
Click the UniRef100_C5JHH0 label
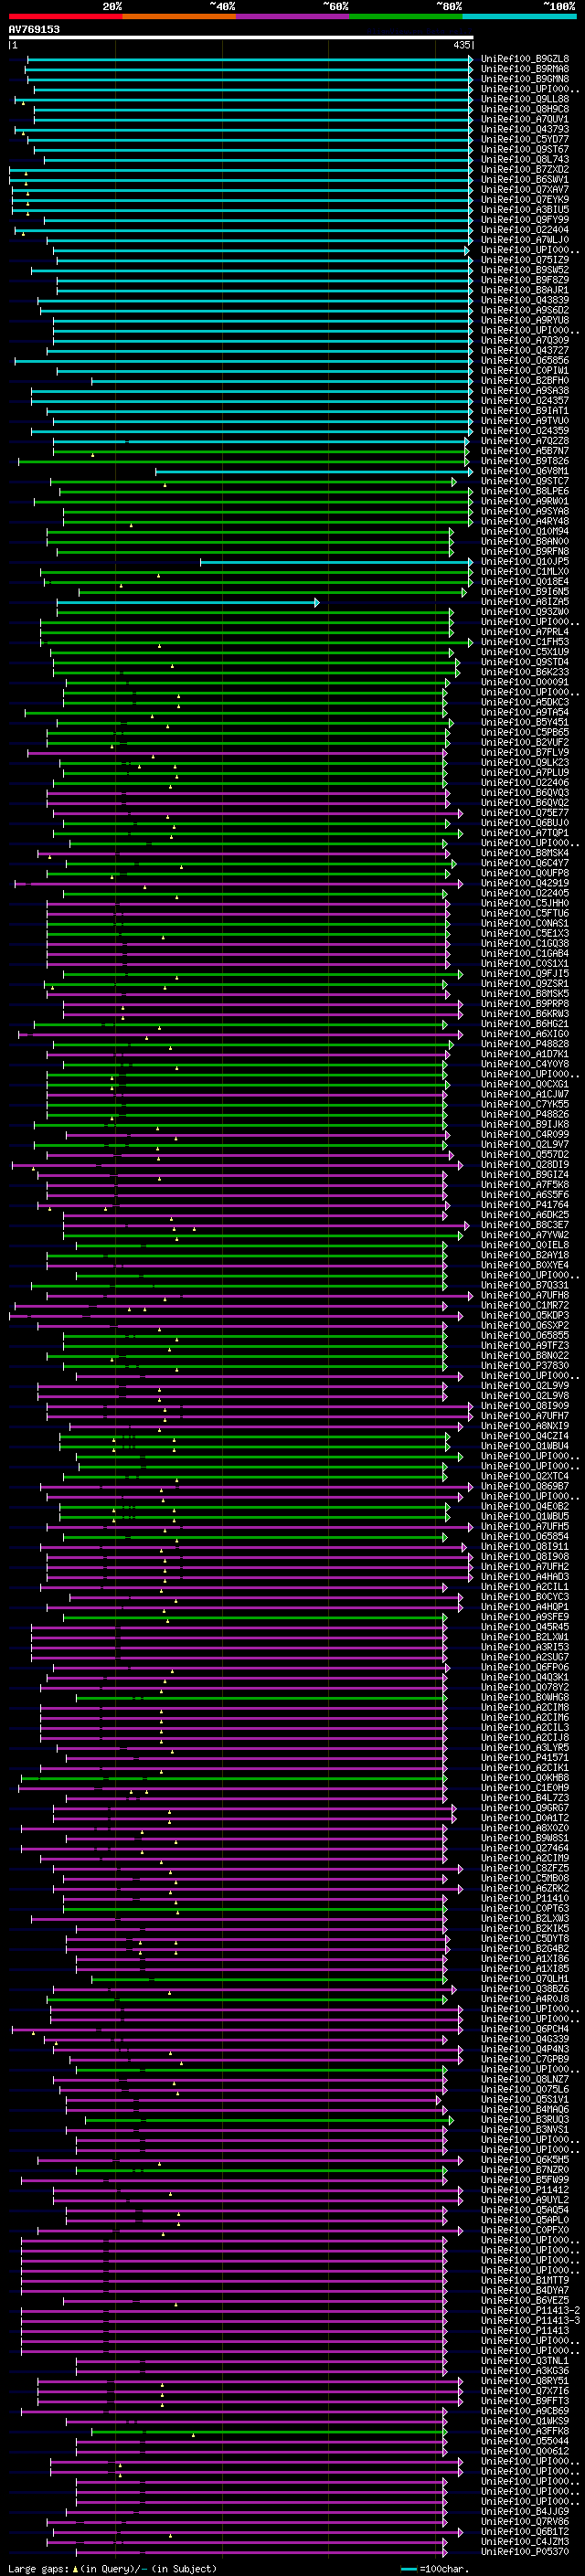pos(525,903)
